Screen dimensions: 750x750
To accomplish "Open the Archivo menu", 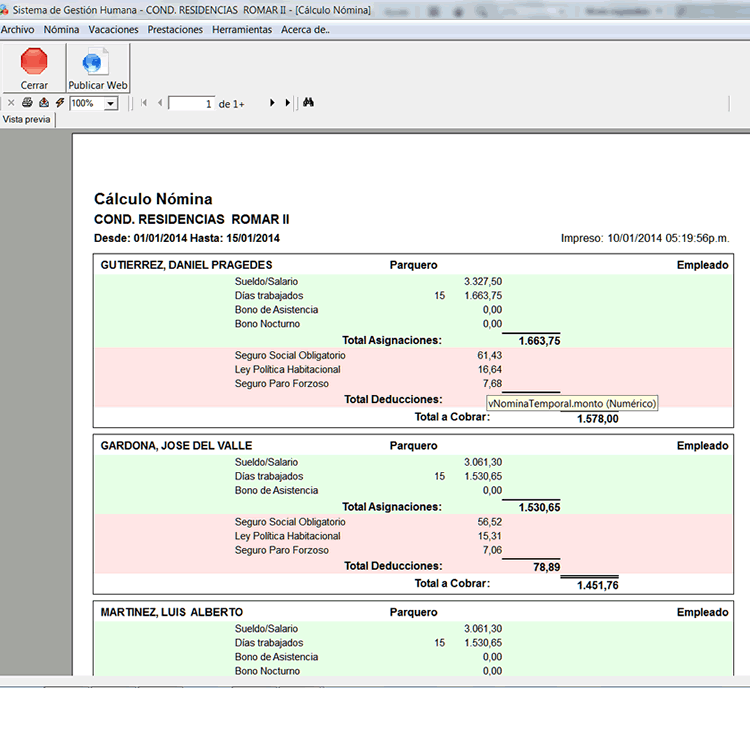I will pyautogui.click(x=17, y=30).
